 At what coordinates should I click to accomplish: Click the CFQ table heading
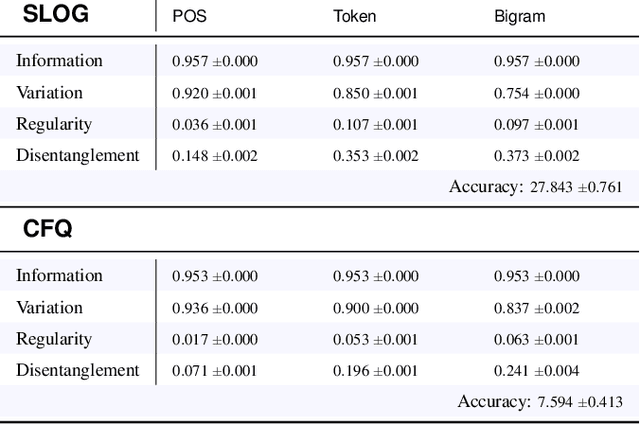[48, 229]
